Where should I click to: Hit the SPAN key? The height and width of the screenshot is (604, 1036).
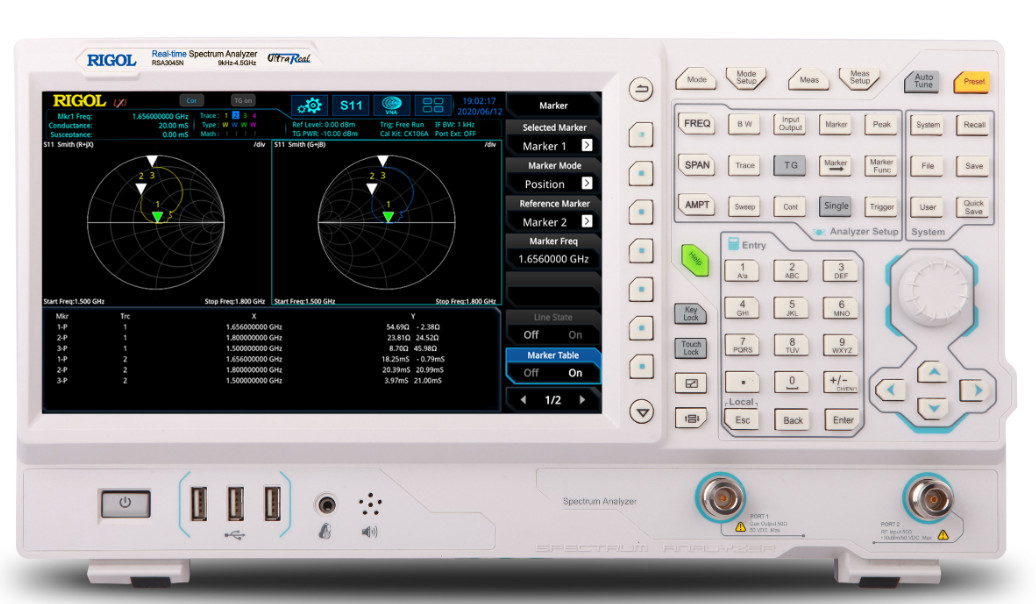(697, 165)
